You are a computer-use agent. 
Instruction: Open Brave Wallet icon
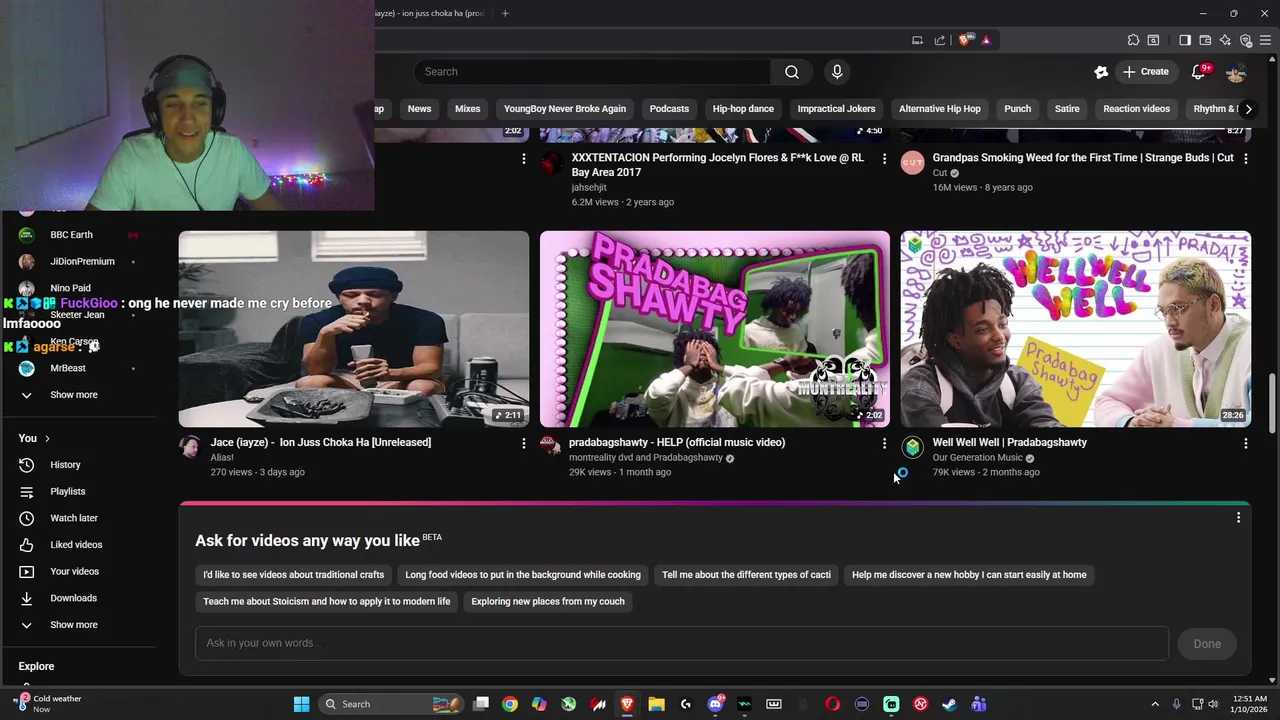click(x=1205, y=40)
